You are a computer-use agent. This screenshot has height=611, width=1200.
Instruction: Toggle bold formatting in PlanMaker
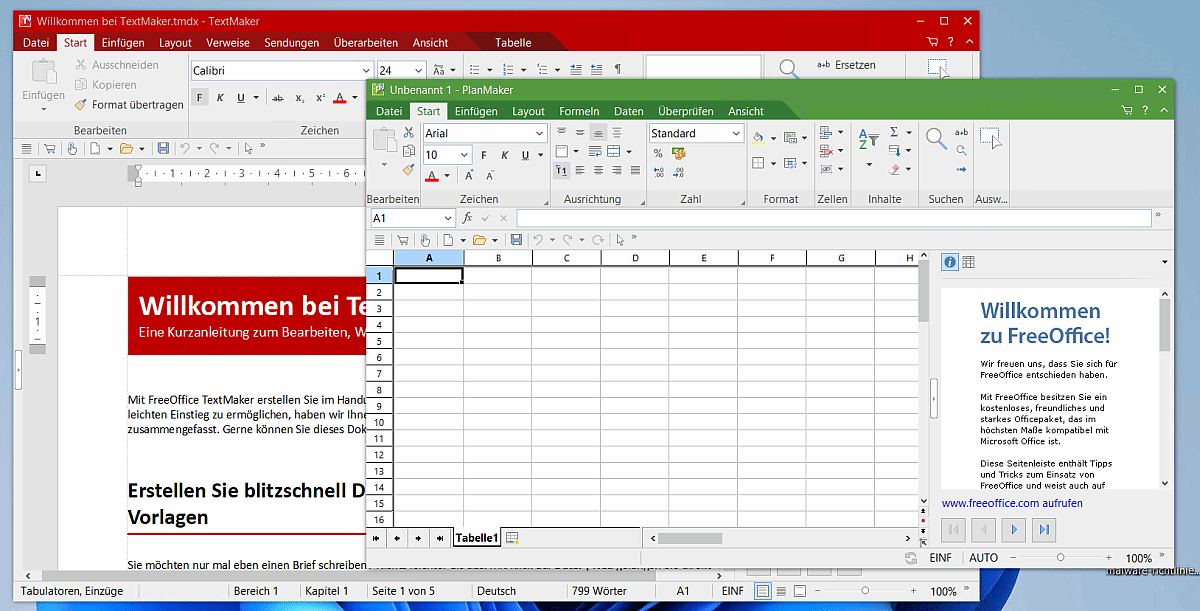pyautogui.click(x=484, y=154)
